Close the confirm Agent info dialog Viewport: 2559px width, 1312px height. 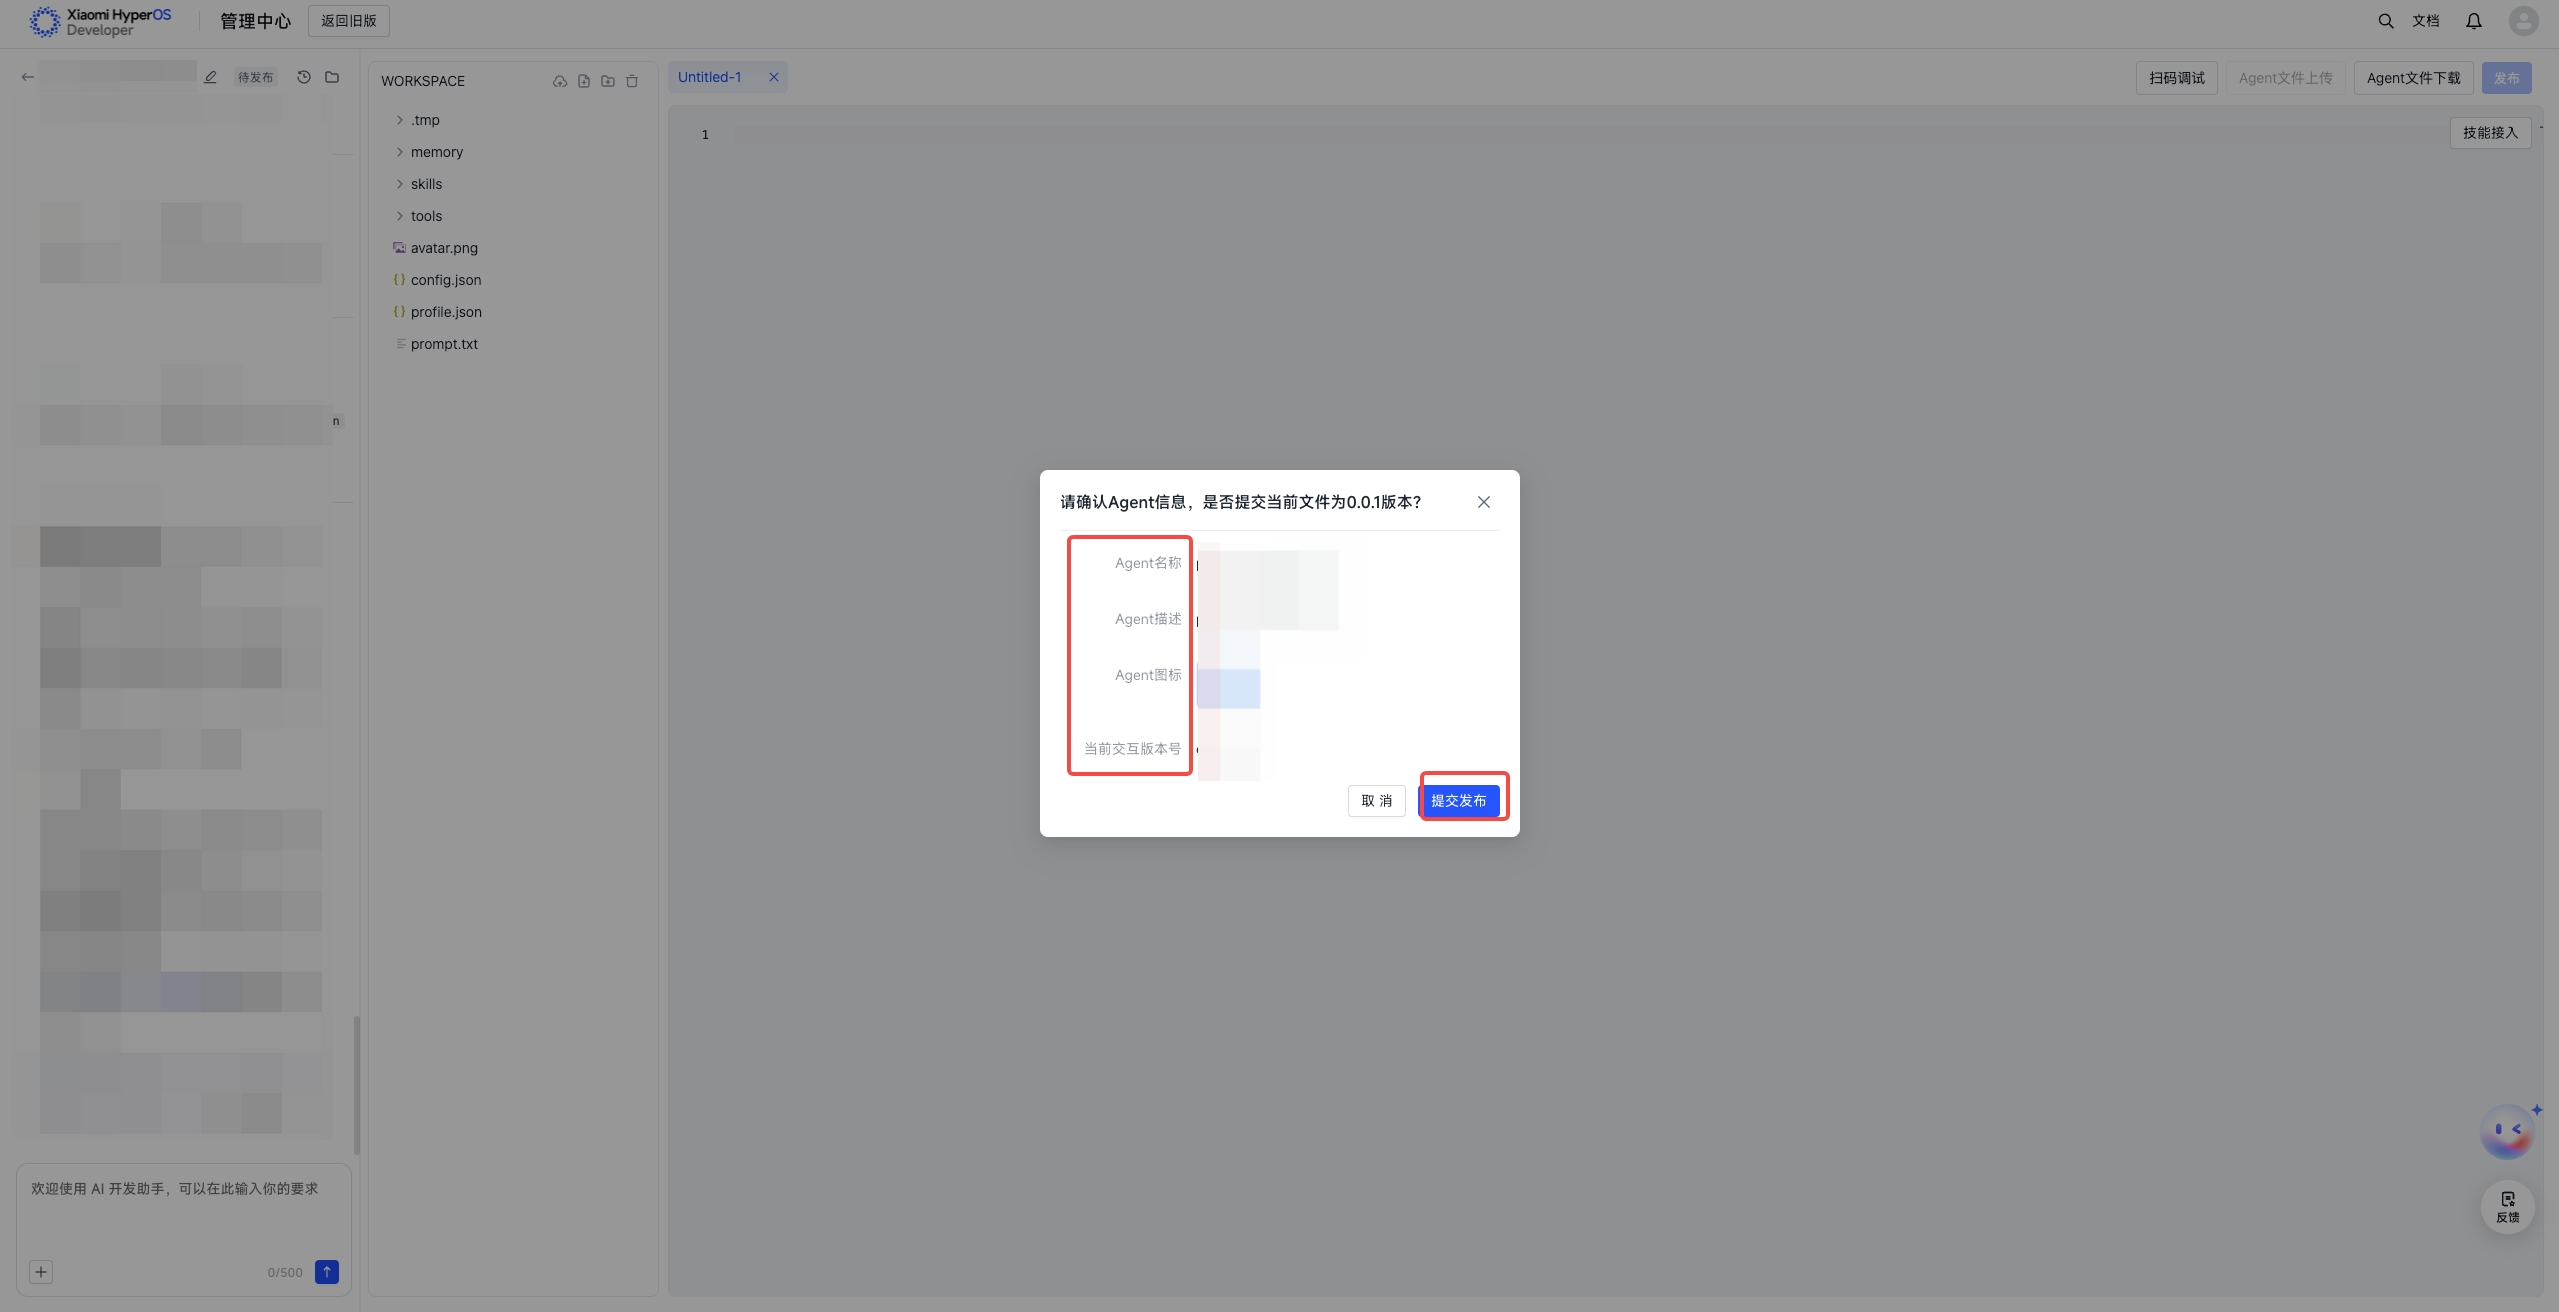(x=1483, y=502)
